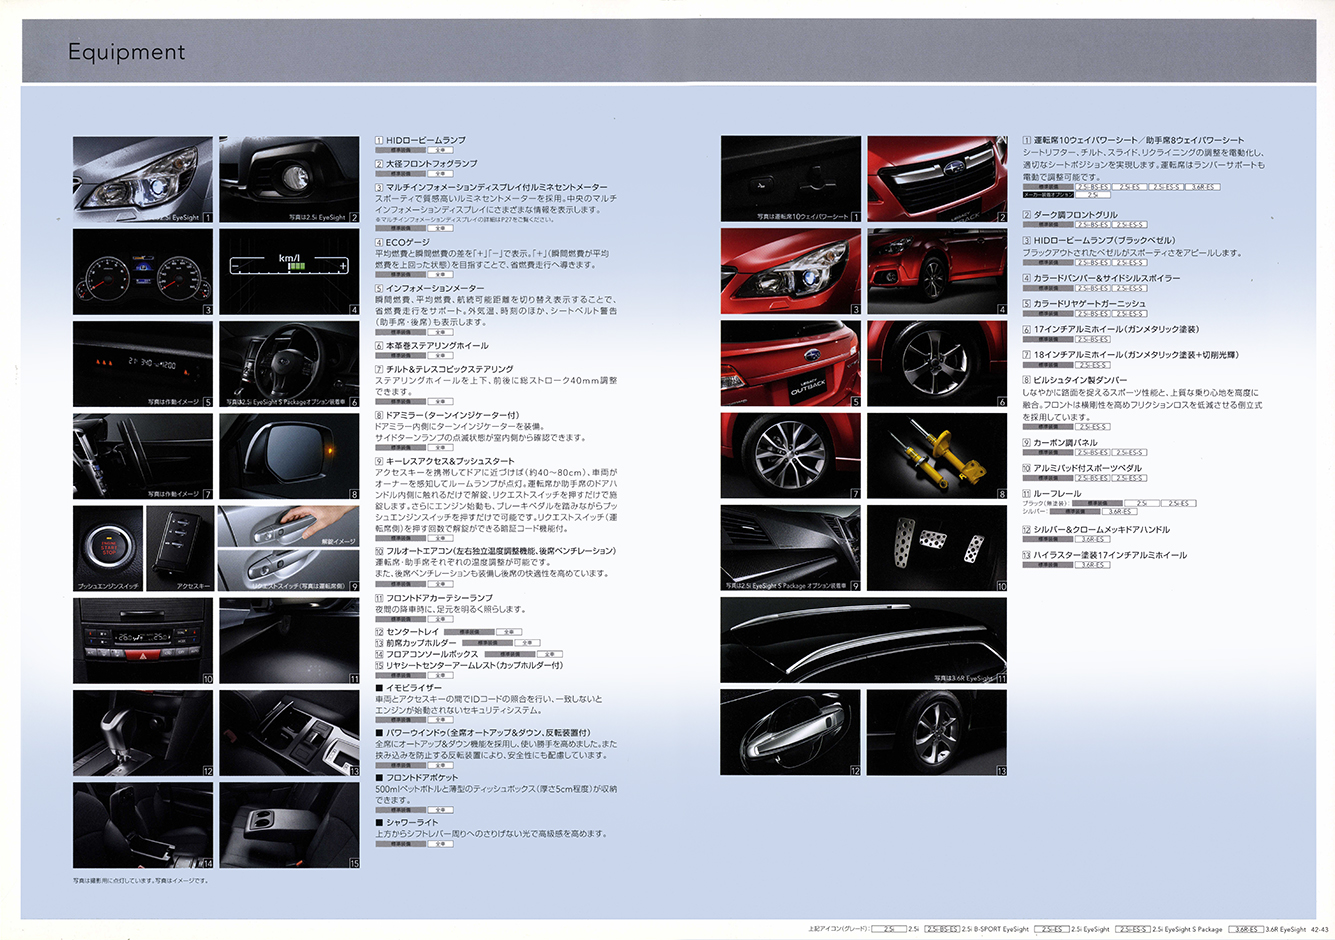Select the 'アルミパッド付スポーツペダル' heading
The image size is (1335, 940).
1087,469
